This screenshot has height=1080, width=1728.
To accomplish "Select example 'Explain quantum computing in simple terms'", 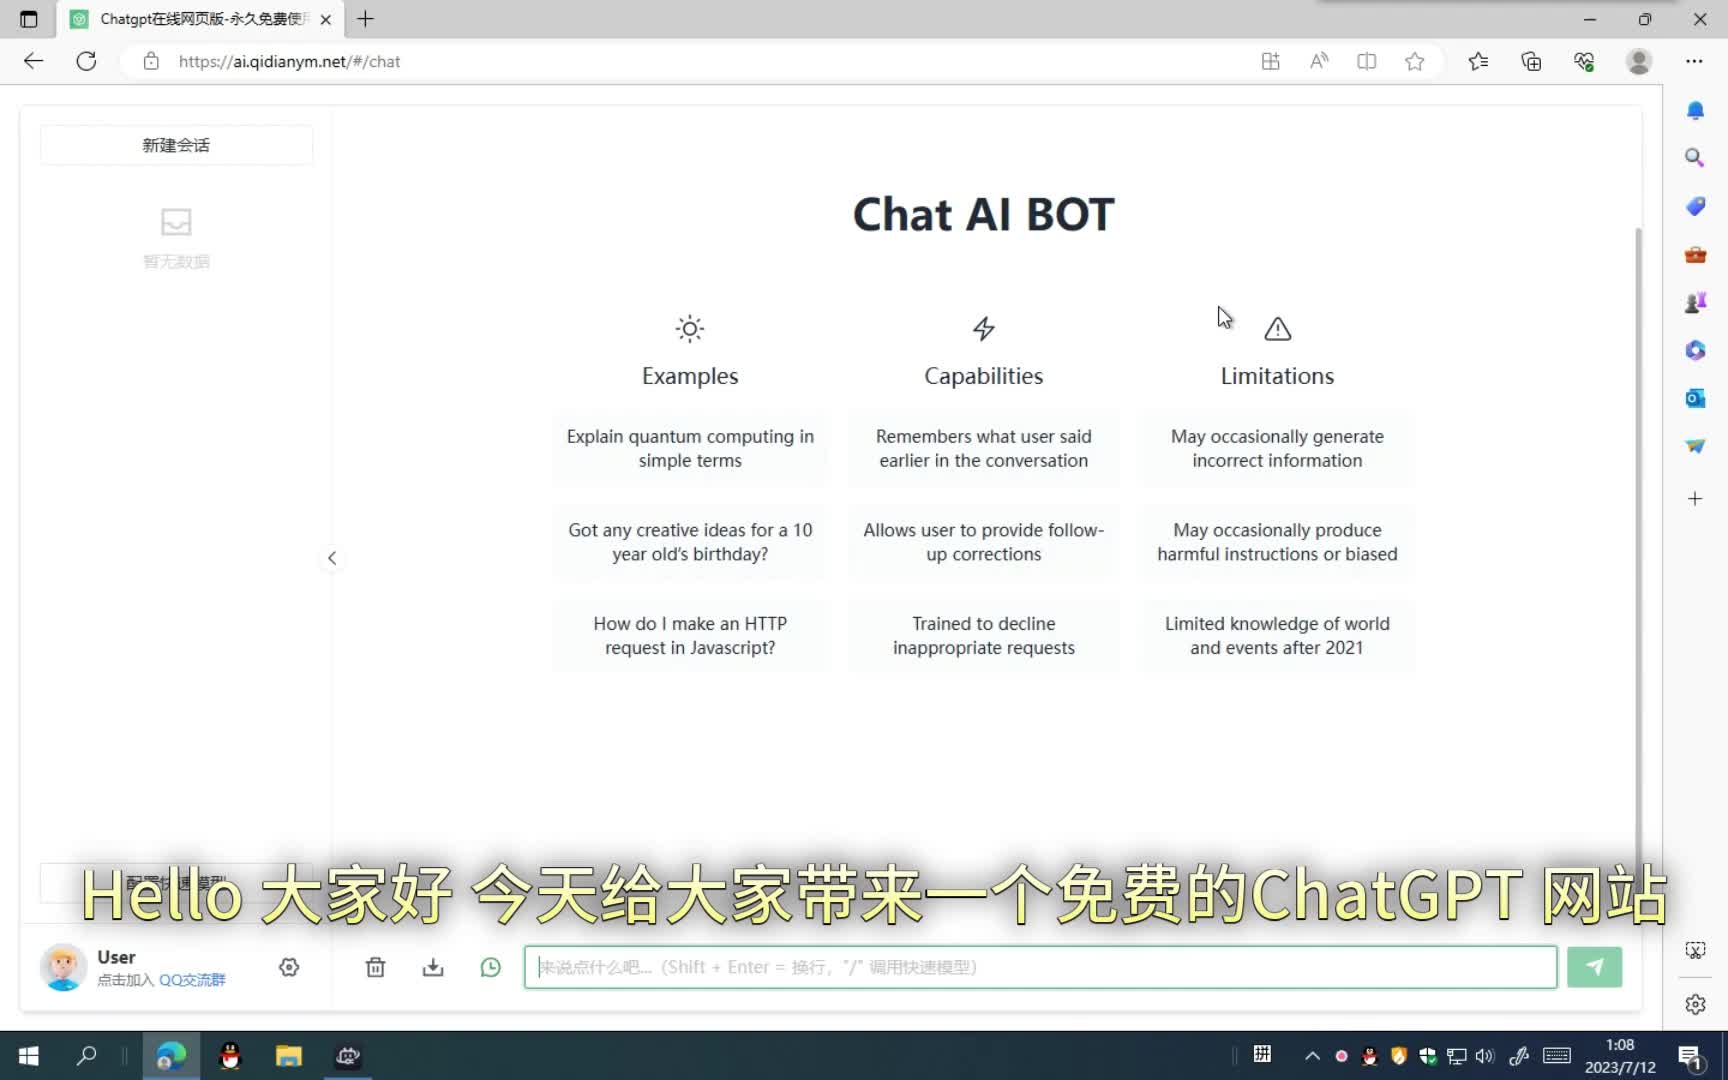I will (690, 448).
